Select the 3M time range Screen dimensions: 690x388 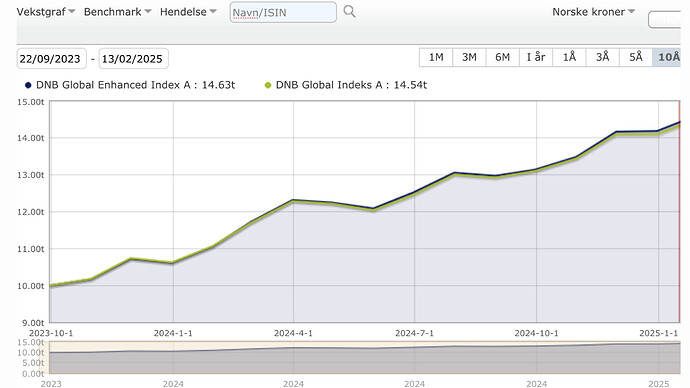point(469,57)
